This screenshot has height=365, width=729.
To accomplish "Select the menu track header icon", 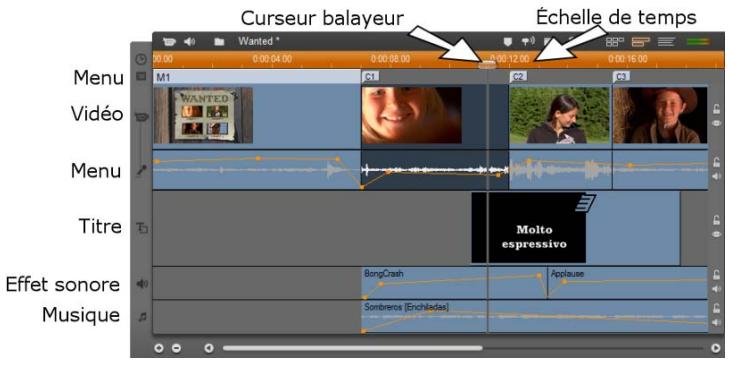I will (141, 76).
